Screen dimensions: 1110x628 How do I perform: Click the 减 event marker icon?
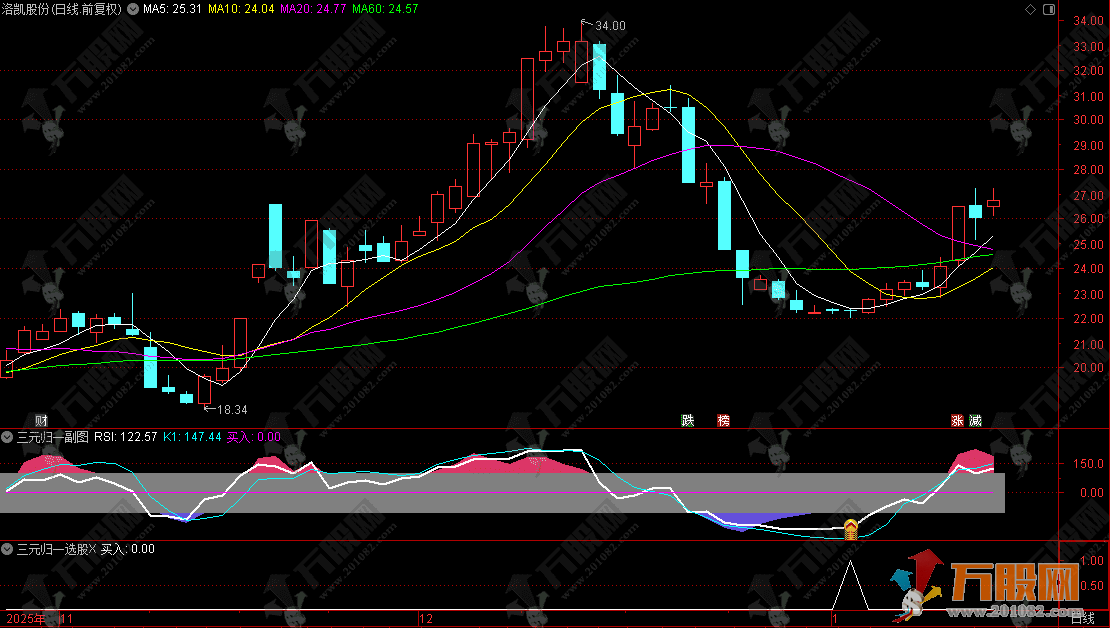pyautogui.click(x=975, y=421)
